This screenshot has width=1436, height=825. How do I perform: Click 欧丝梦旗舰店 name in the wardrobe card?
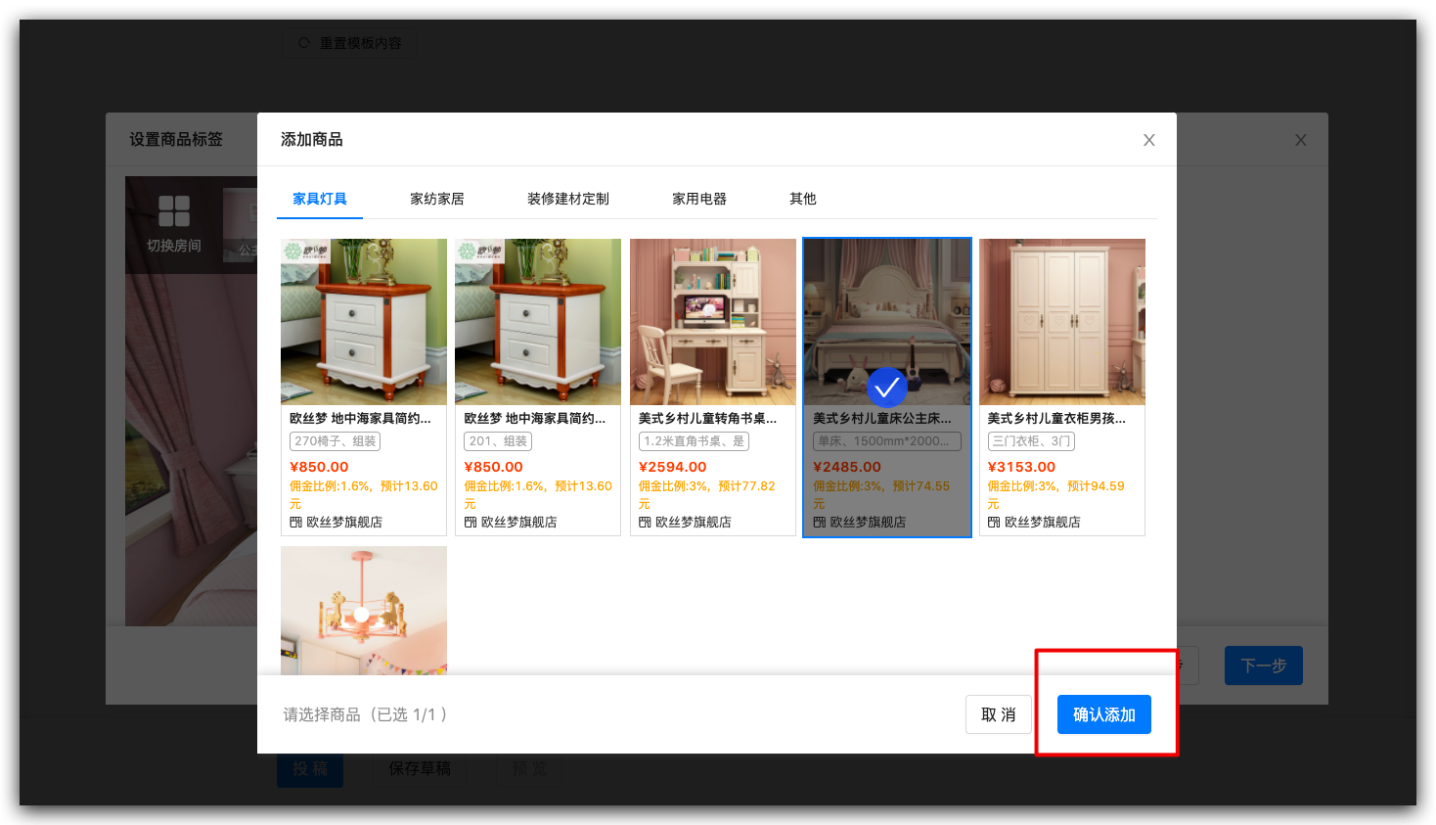(x=1042, y=522)
